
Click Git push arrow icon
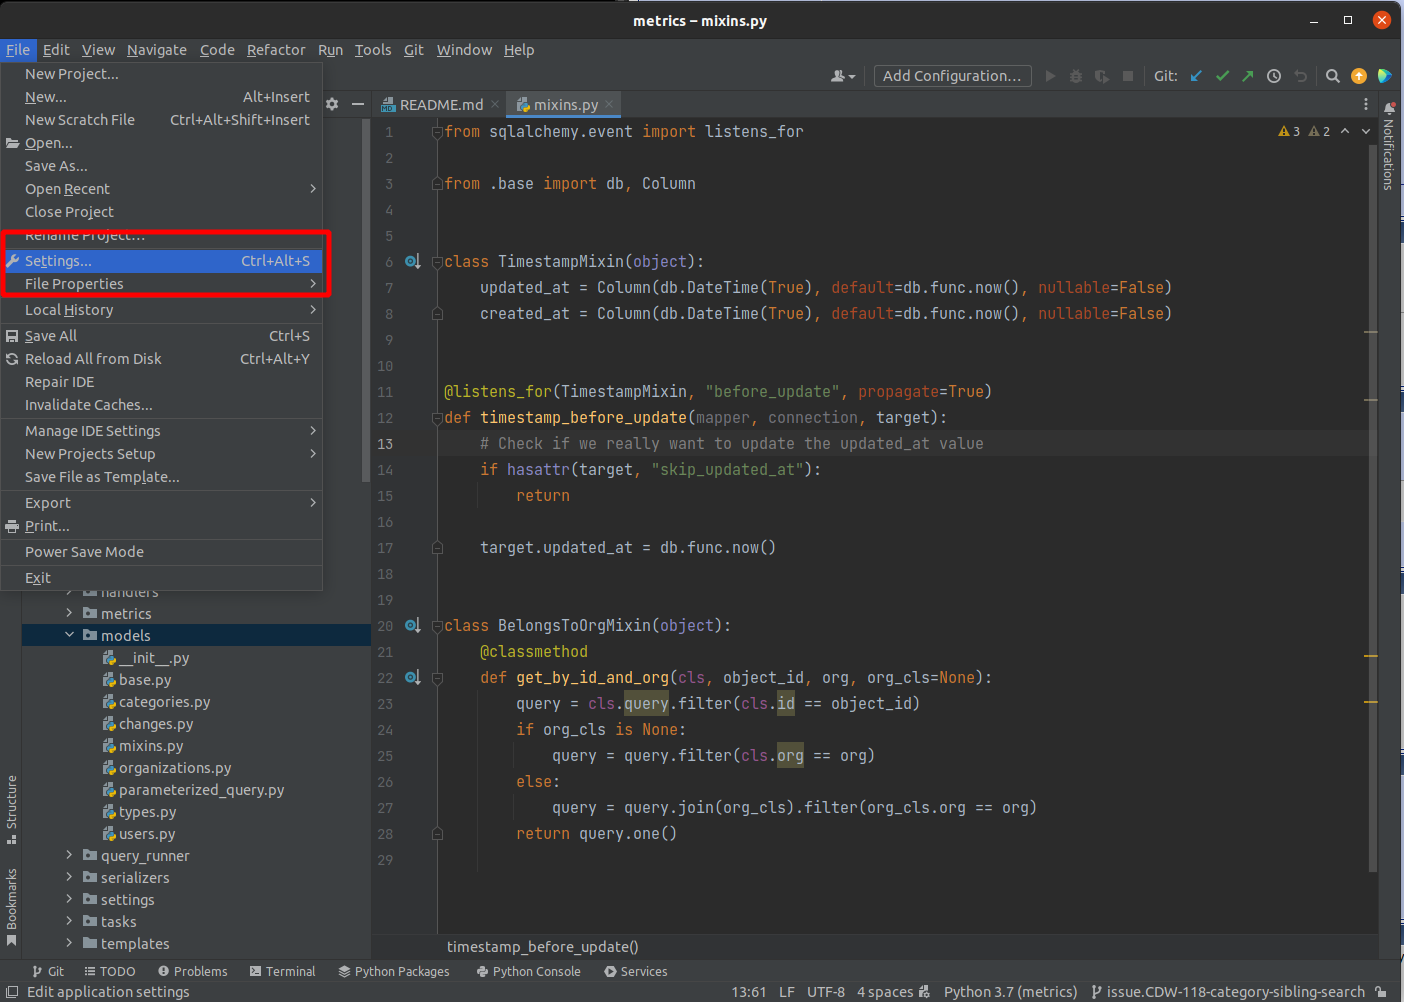point(1247,76)
